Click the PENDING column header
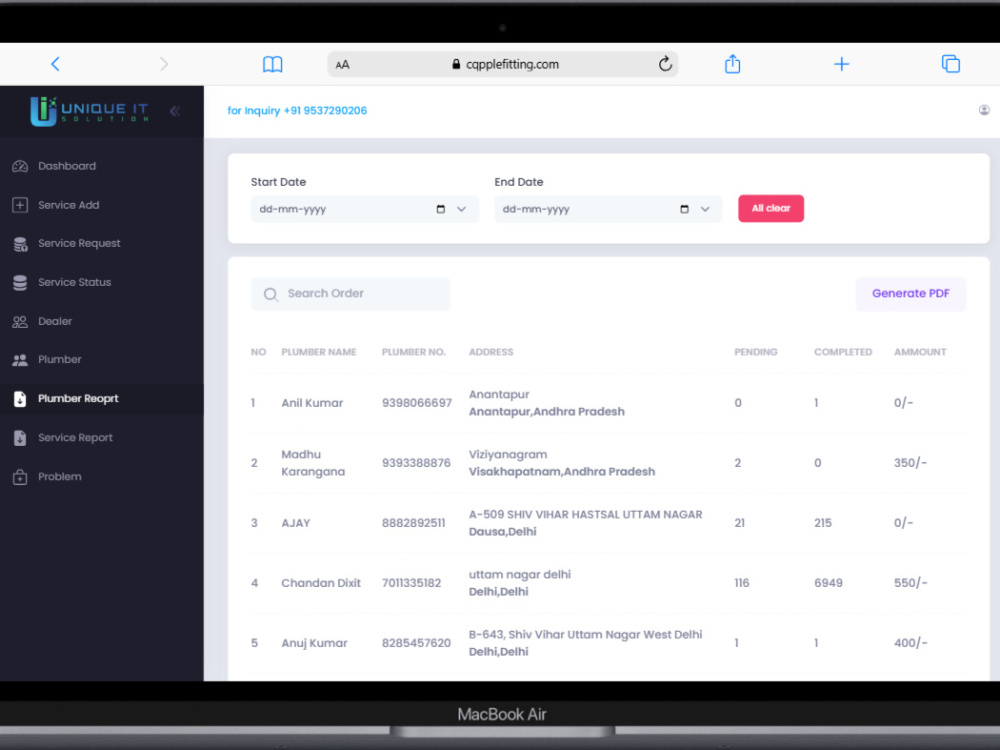Screen dimensions: 1000x750 [x=756, y=352]
